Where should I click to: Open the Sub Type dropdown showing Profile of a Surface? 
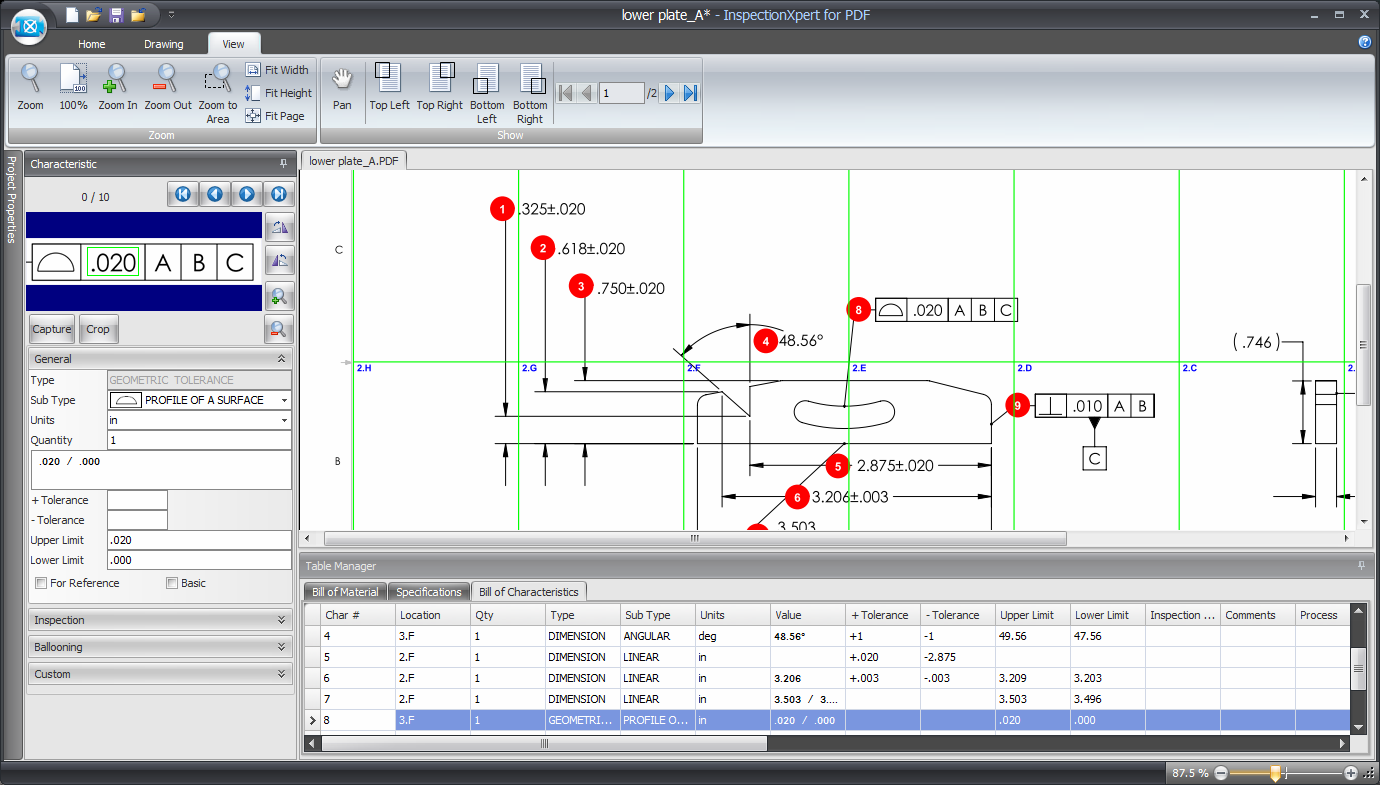click(284, 400)
